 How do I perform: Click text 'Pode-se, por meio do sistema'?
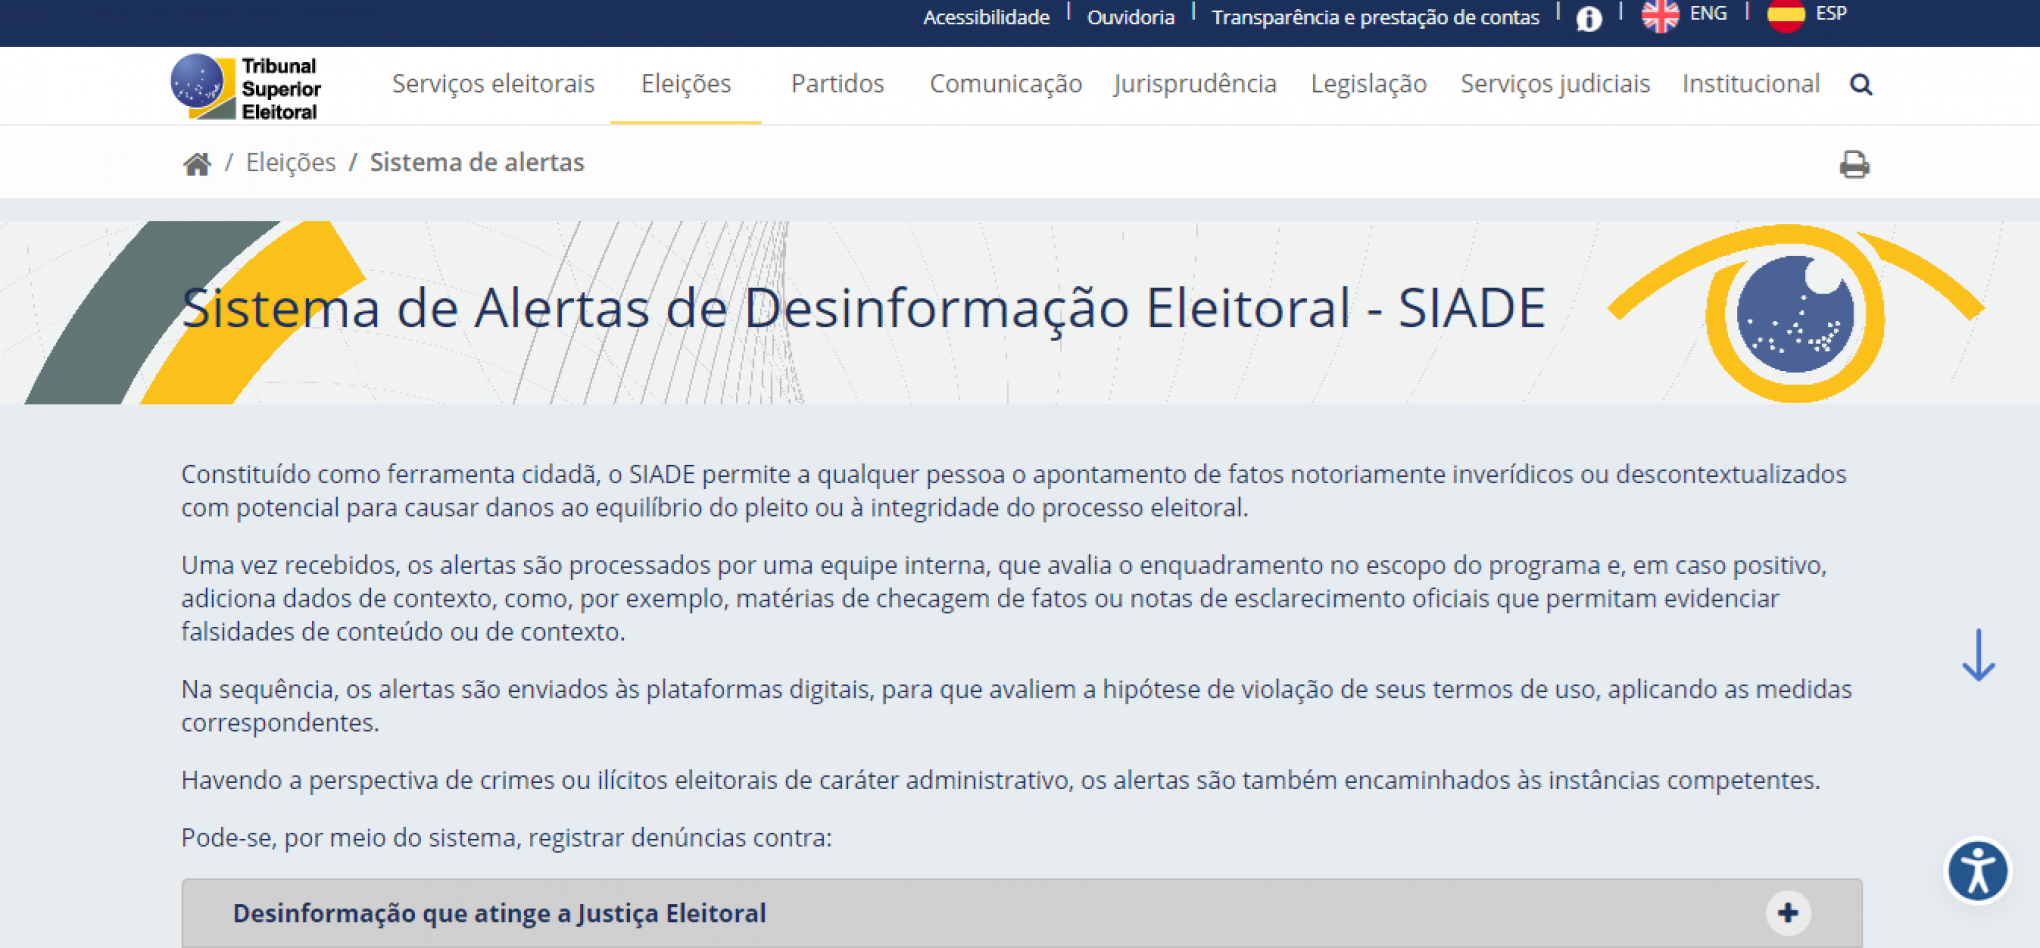[x=506, y=838]
